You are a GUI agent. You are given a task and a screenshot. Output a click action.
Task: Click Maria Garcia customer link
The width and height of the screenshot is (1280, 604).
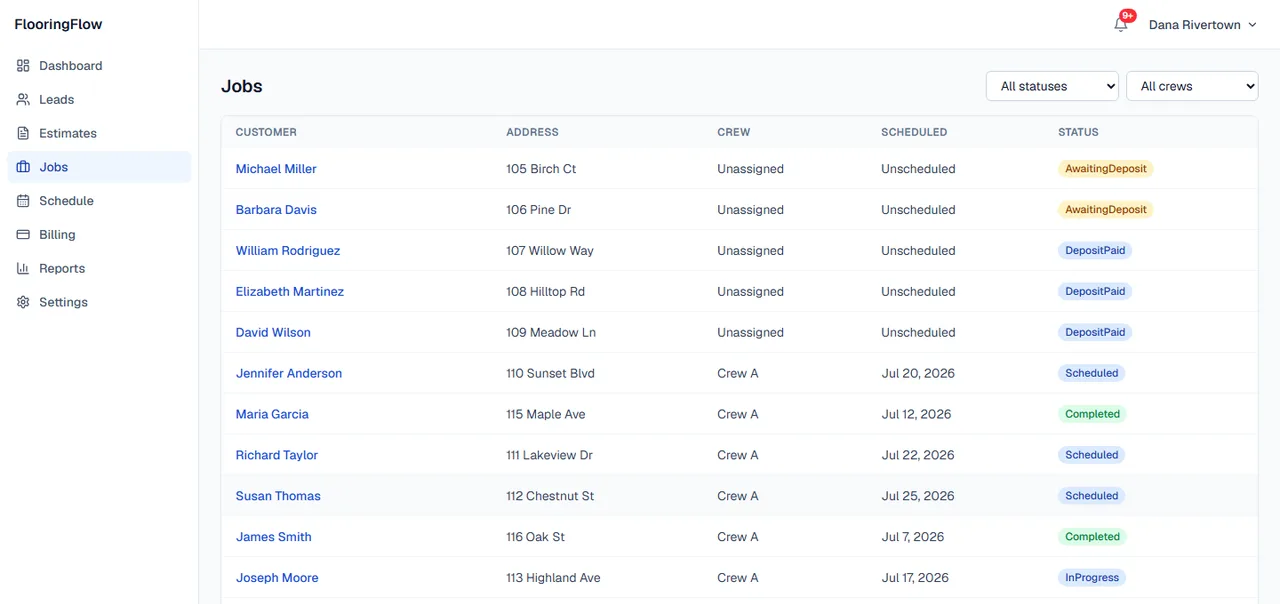(x=272, y=414)
